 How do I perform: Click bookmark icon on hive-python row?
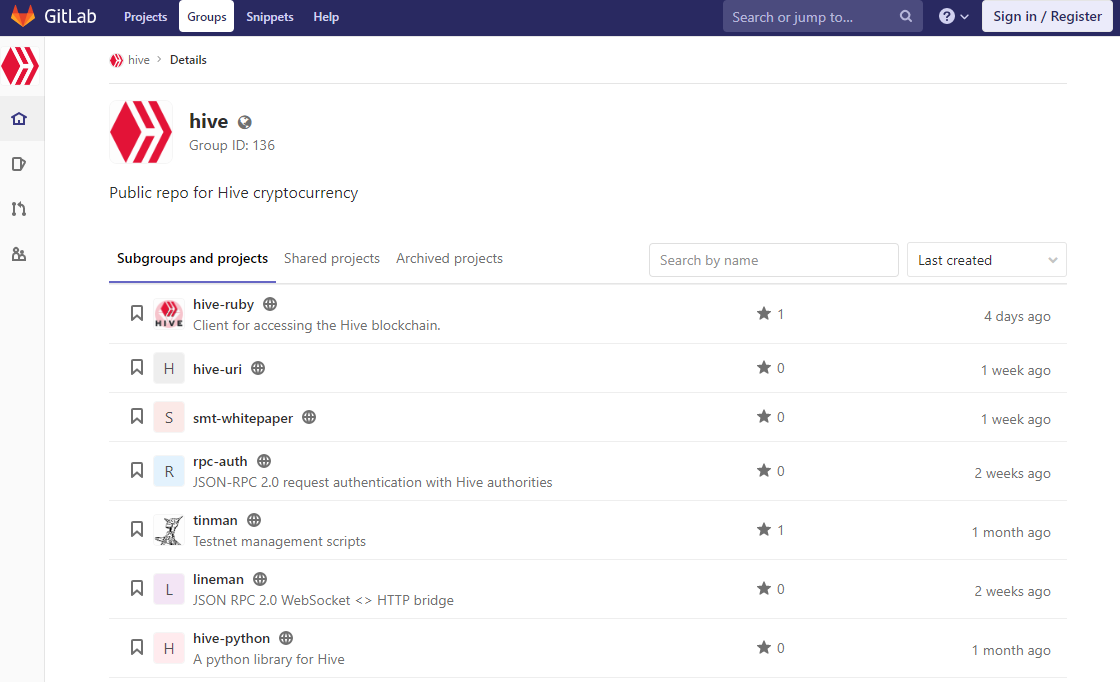click(x=136, y=648)
